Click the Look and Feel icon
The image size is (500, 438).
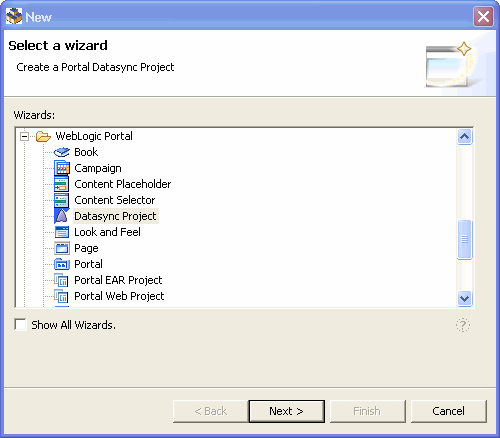point(62,232)
